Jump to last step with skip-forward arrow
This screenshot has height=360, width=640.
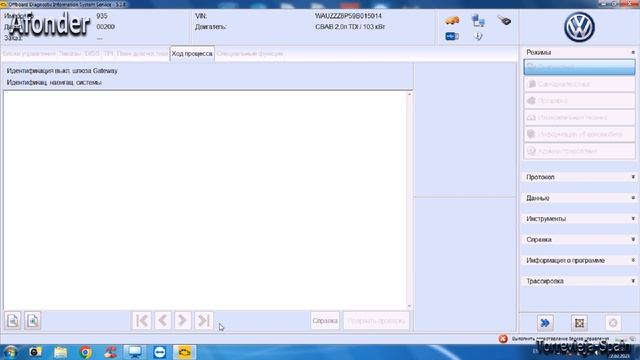point(203,320)
